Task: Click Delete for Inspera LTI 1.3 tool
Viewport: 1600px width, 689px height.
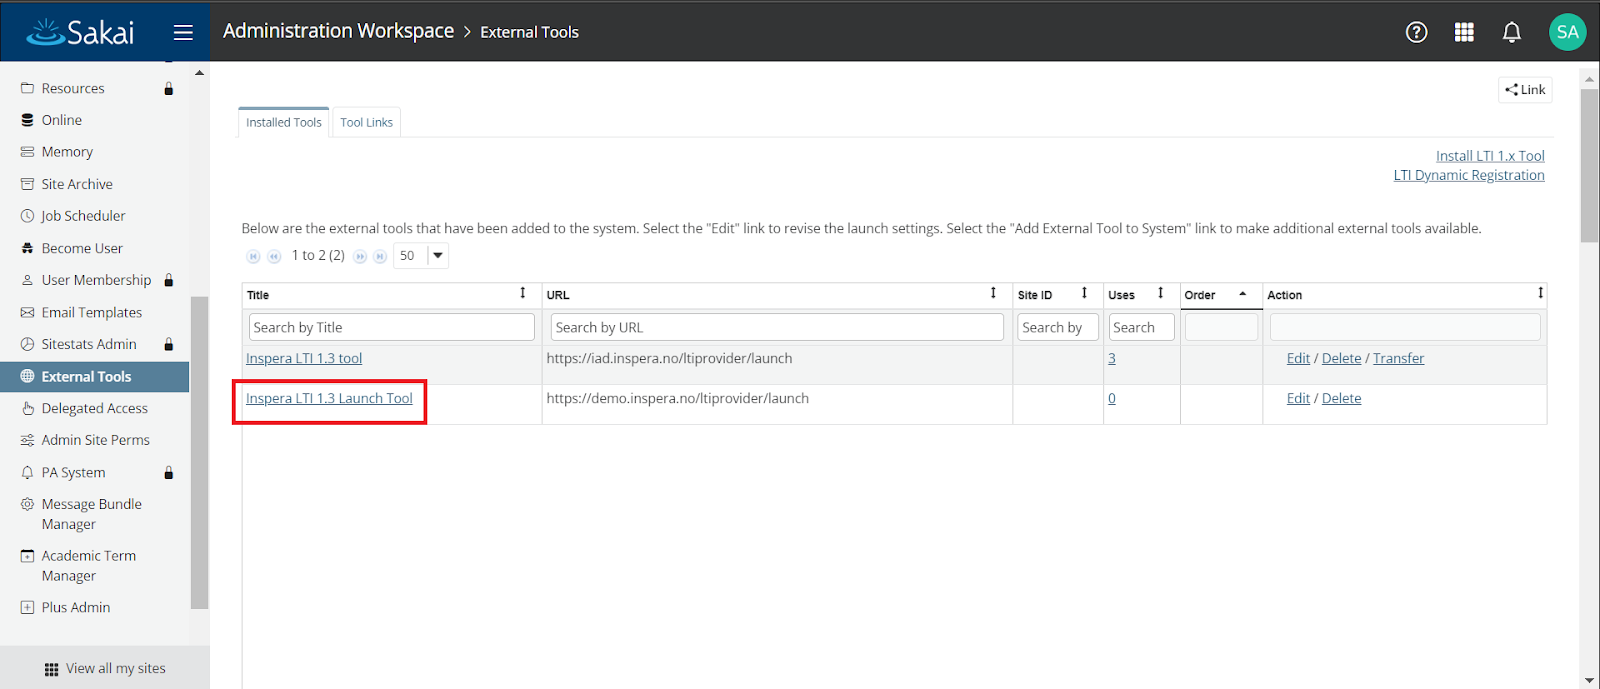Action: tap(1341, 358)
